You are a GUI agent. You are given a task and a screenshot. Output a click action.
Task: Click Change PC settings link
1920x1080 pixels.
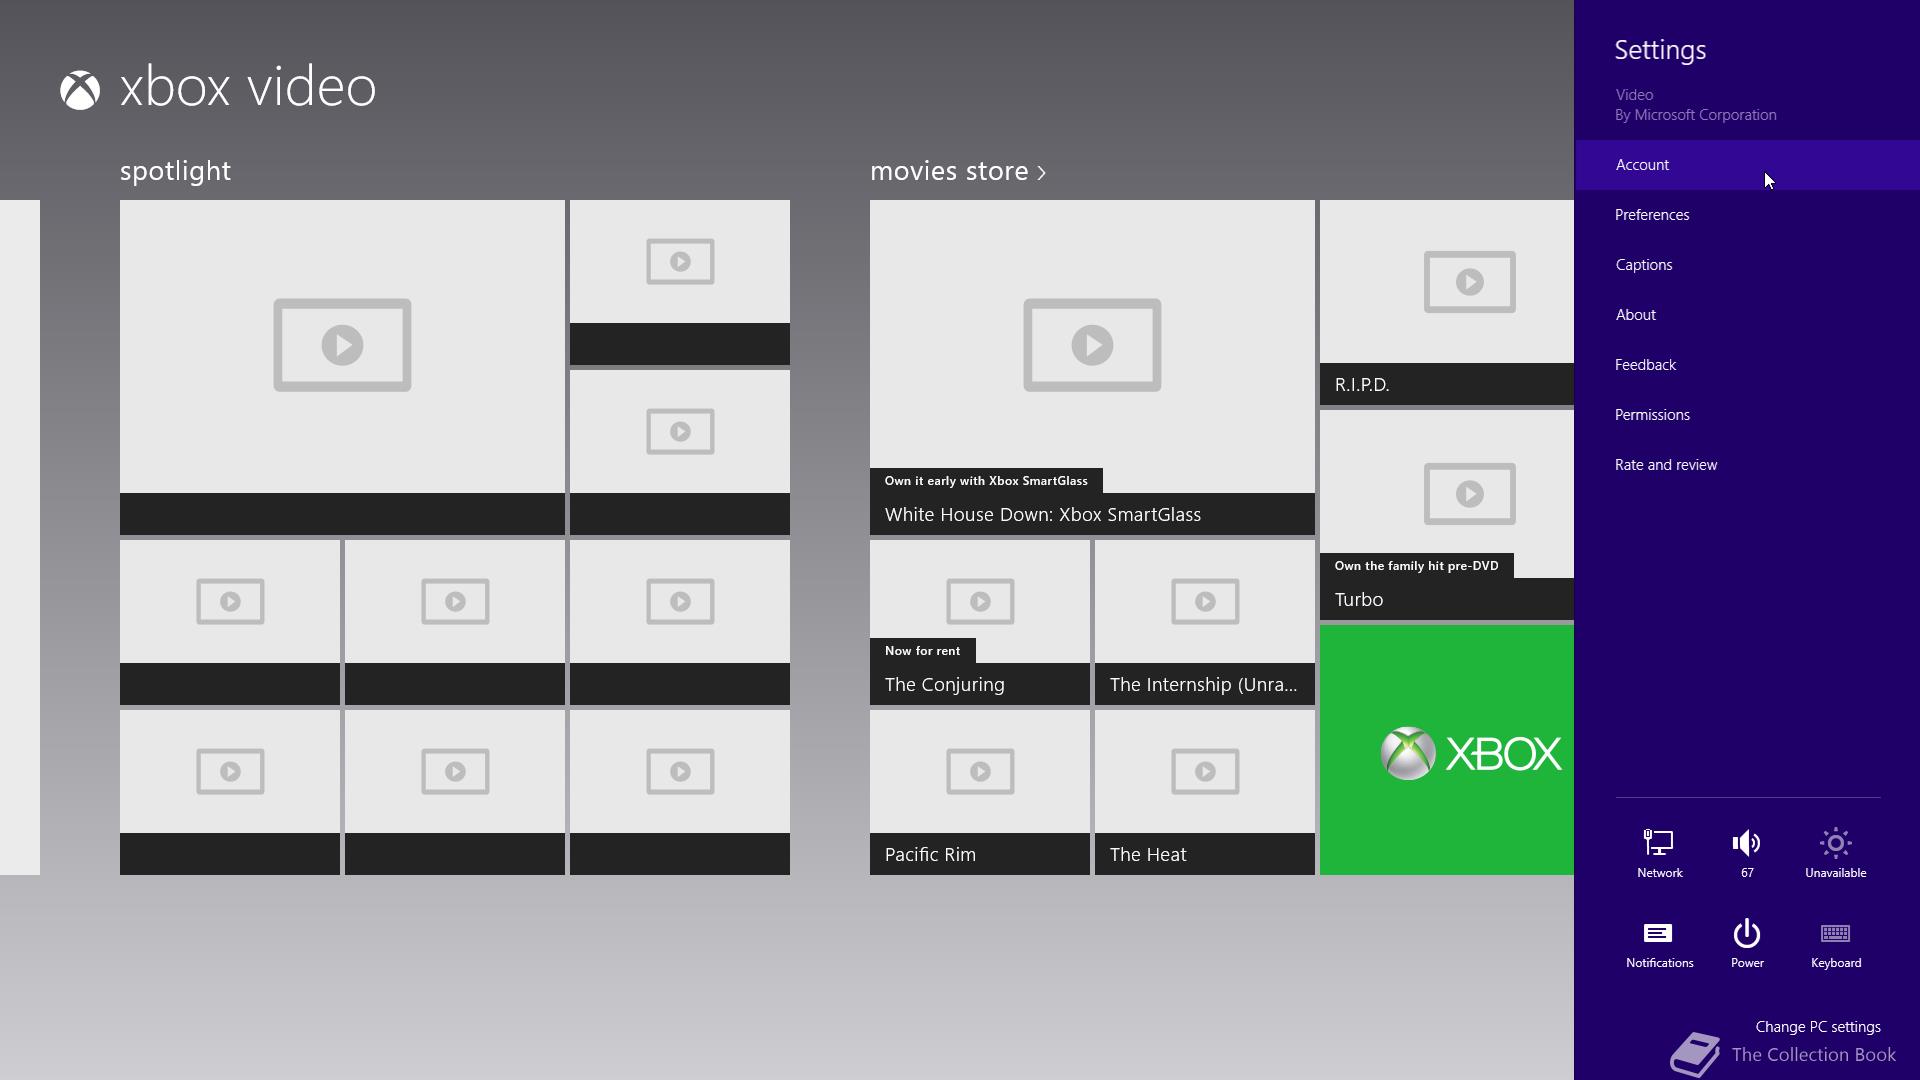coord(1817,1027)
